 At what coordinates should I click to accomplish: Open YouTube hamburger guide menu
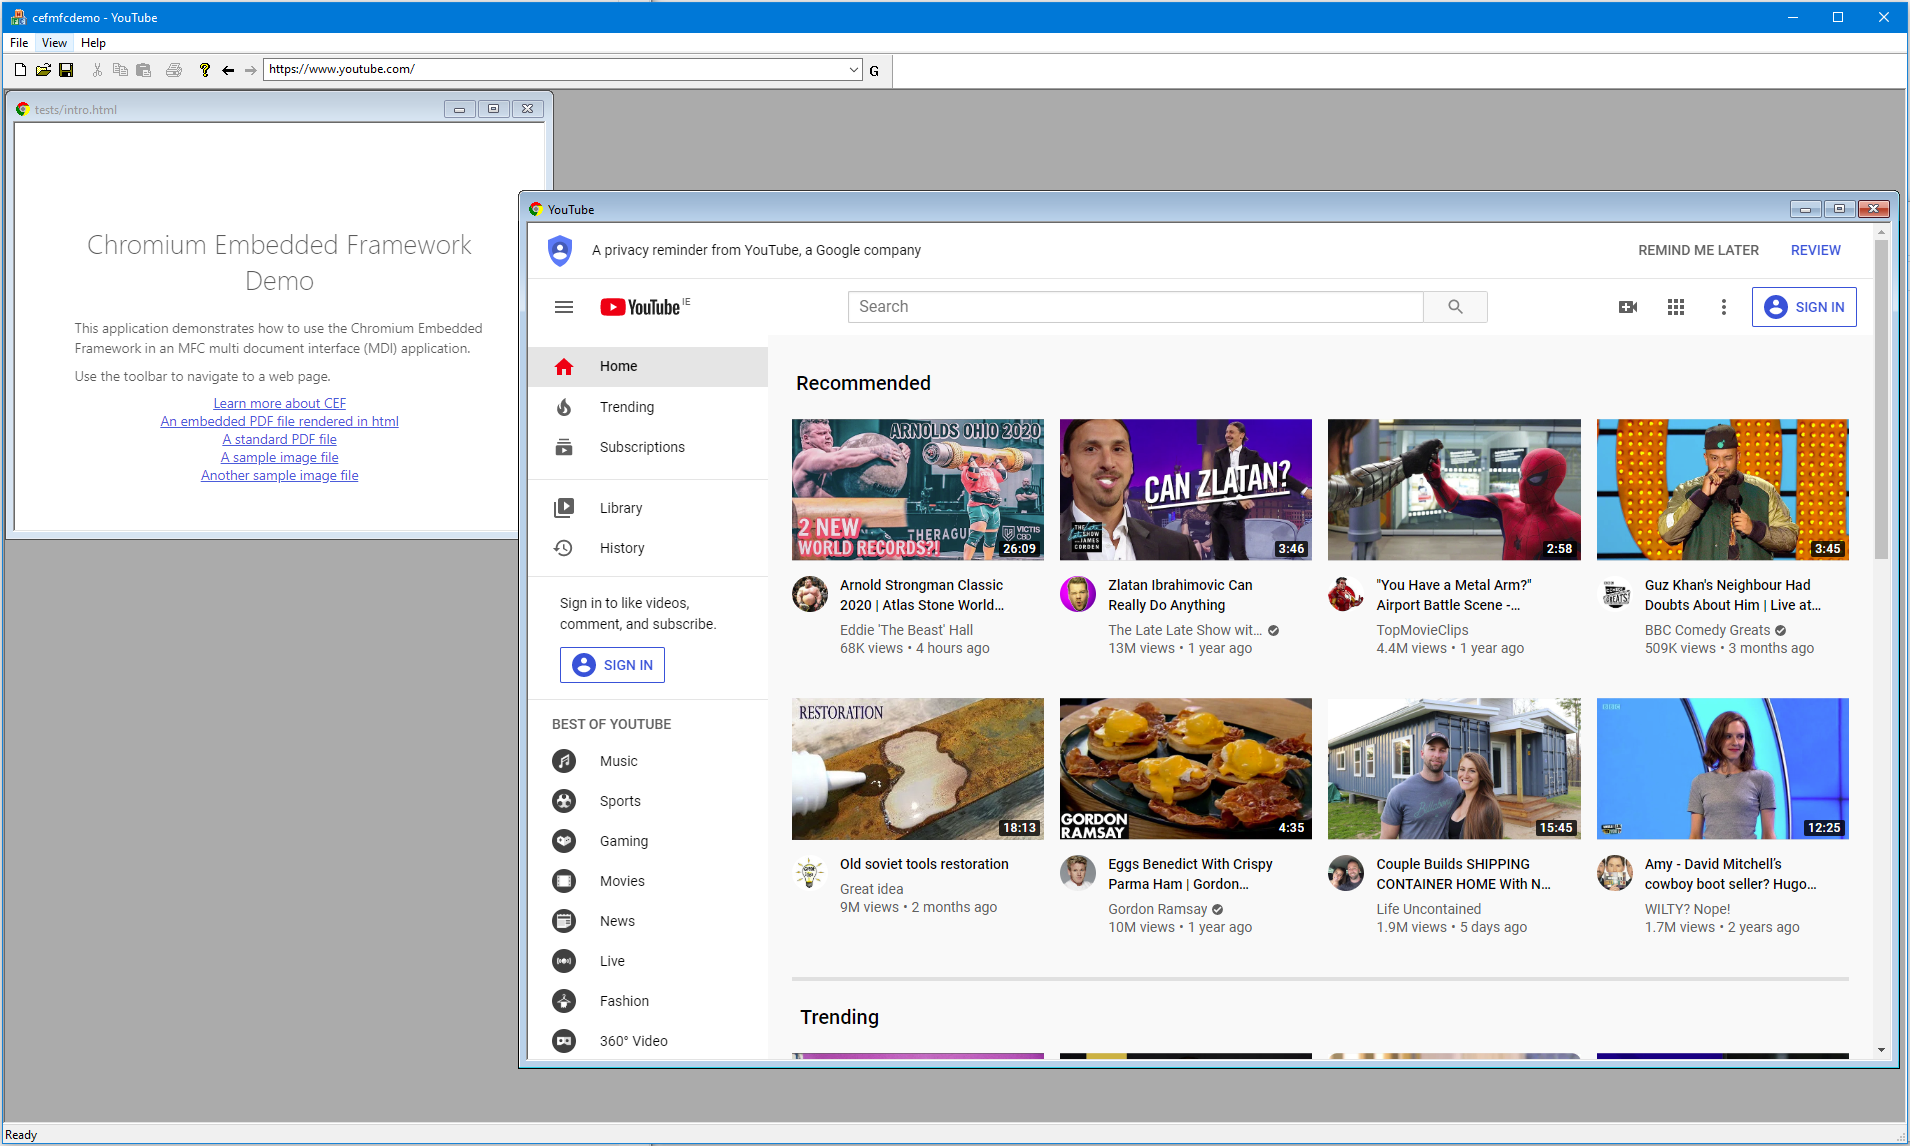coord(564,307)
